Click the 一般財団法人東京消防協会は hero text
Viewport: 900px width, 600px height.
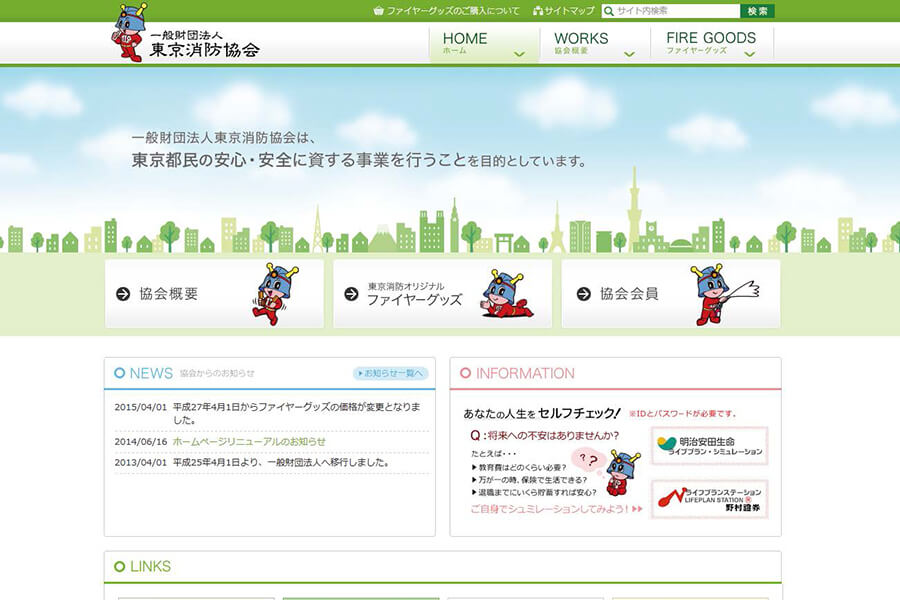[224, 138]
